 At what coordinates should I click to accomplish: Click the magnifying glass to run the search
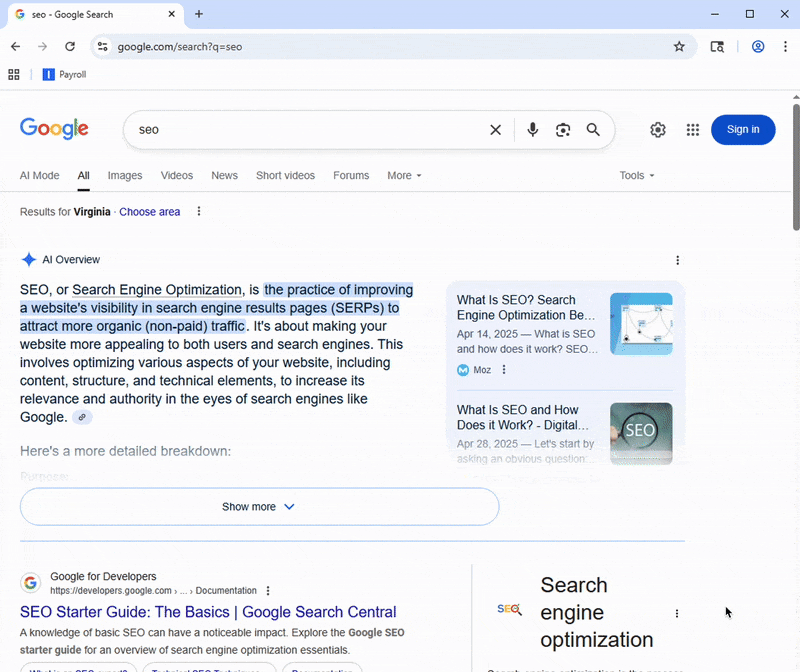pyautogui.click(x=593, y=130)
